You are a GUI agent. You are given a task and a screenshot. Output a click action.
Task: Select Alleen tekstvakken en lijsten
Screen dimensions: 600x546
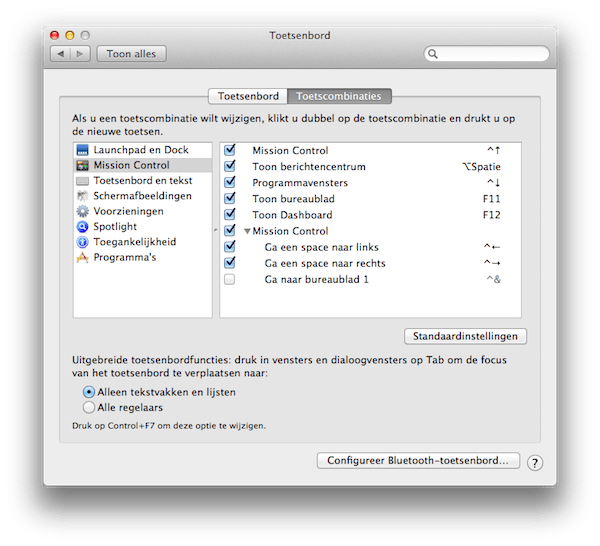(88, 392)
